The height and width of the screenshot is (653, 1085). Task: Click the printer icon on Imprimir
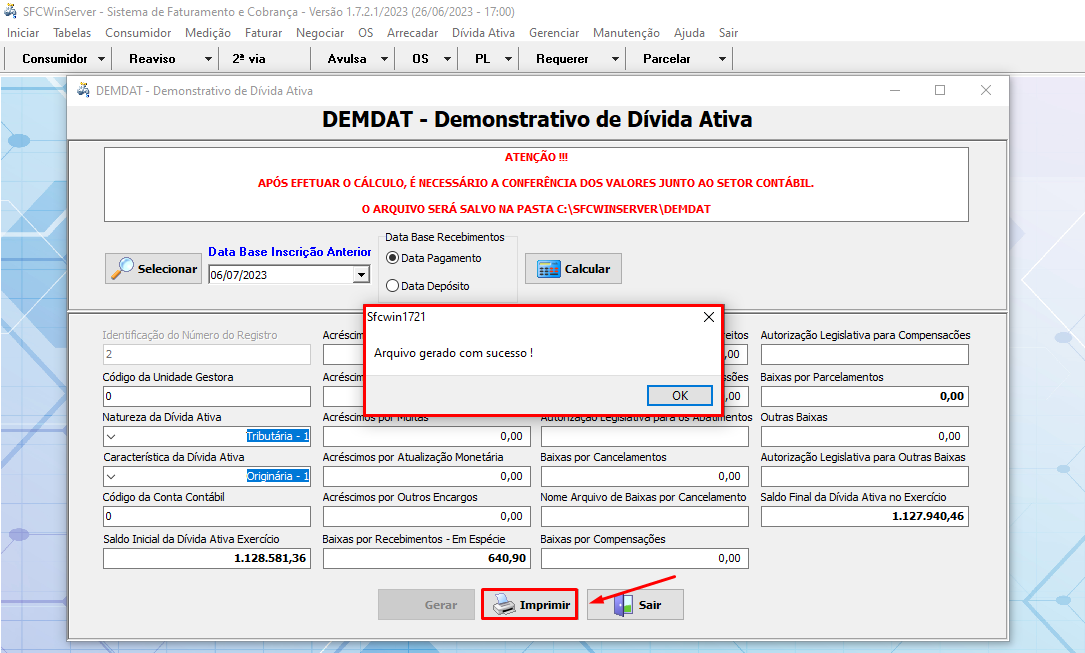pyautogui.click(x=505, y=605)
